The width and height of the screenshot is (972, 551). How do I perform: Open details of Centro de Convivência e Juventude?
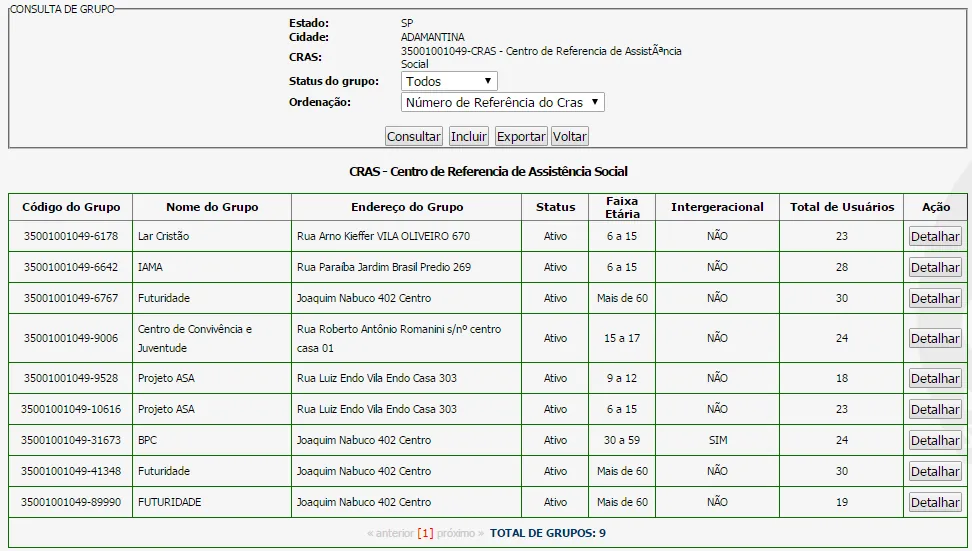935,338
